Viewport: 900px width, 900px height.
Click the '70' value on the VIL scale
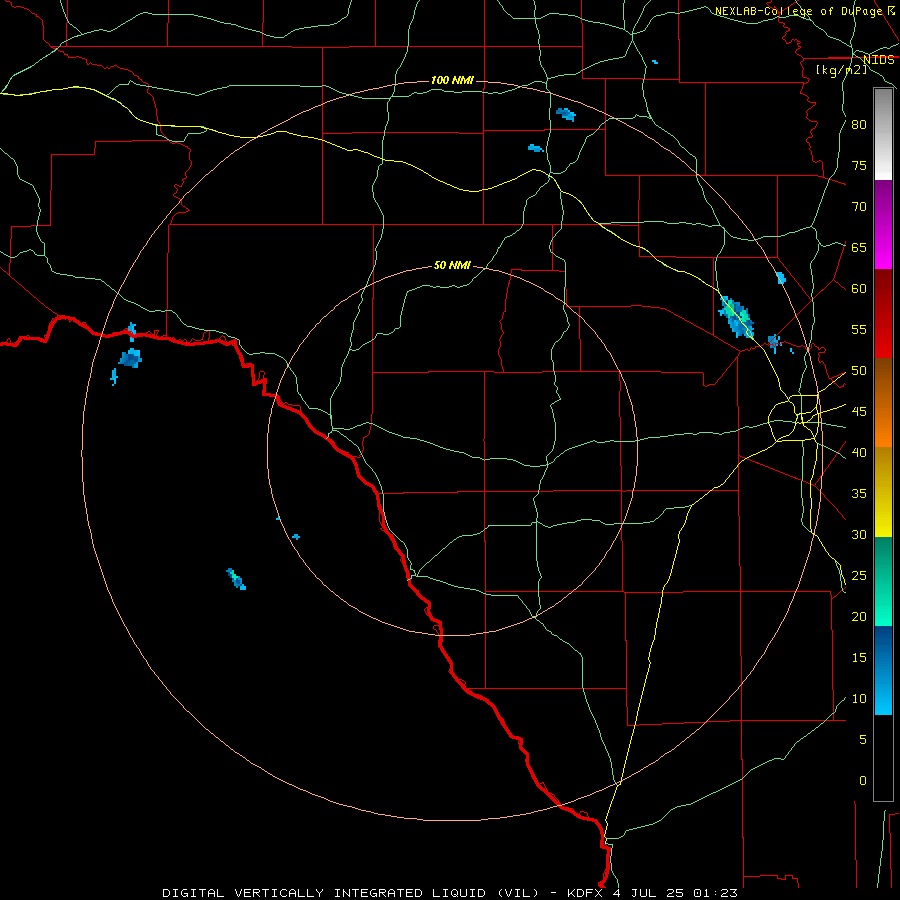click(x=859, y=207)
